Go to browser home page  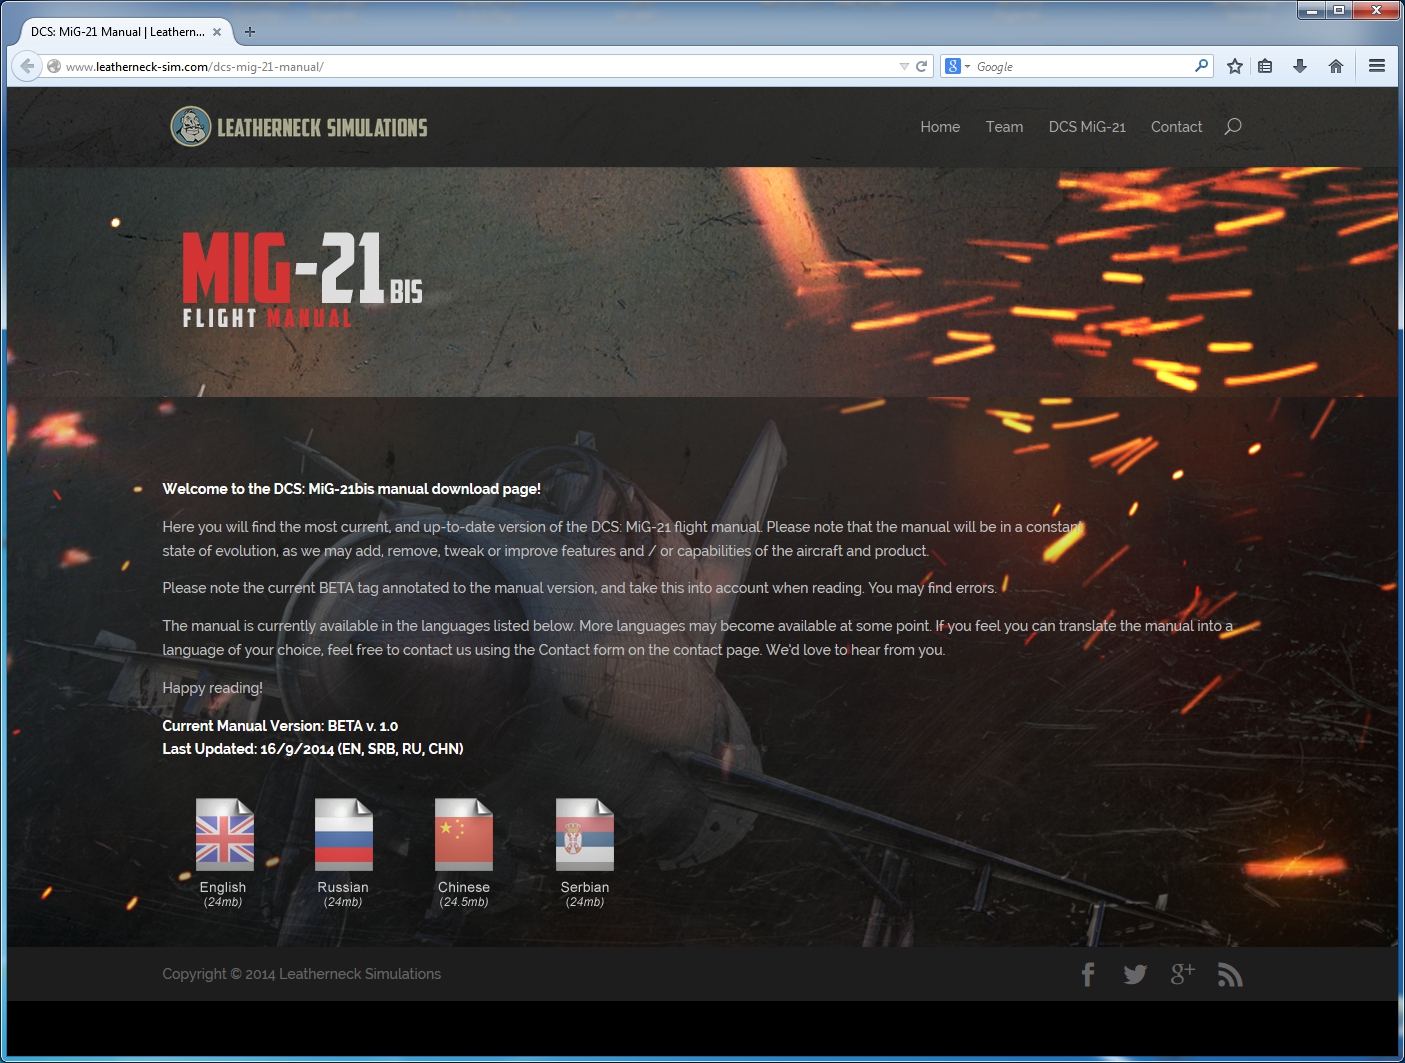[x=1336, y=66]
